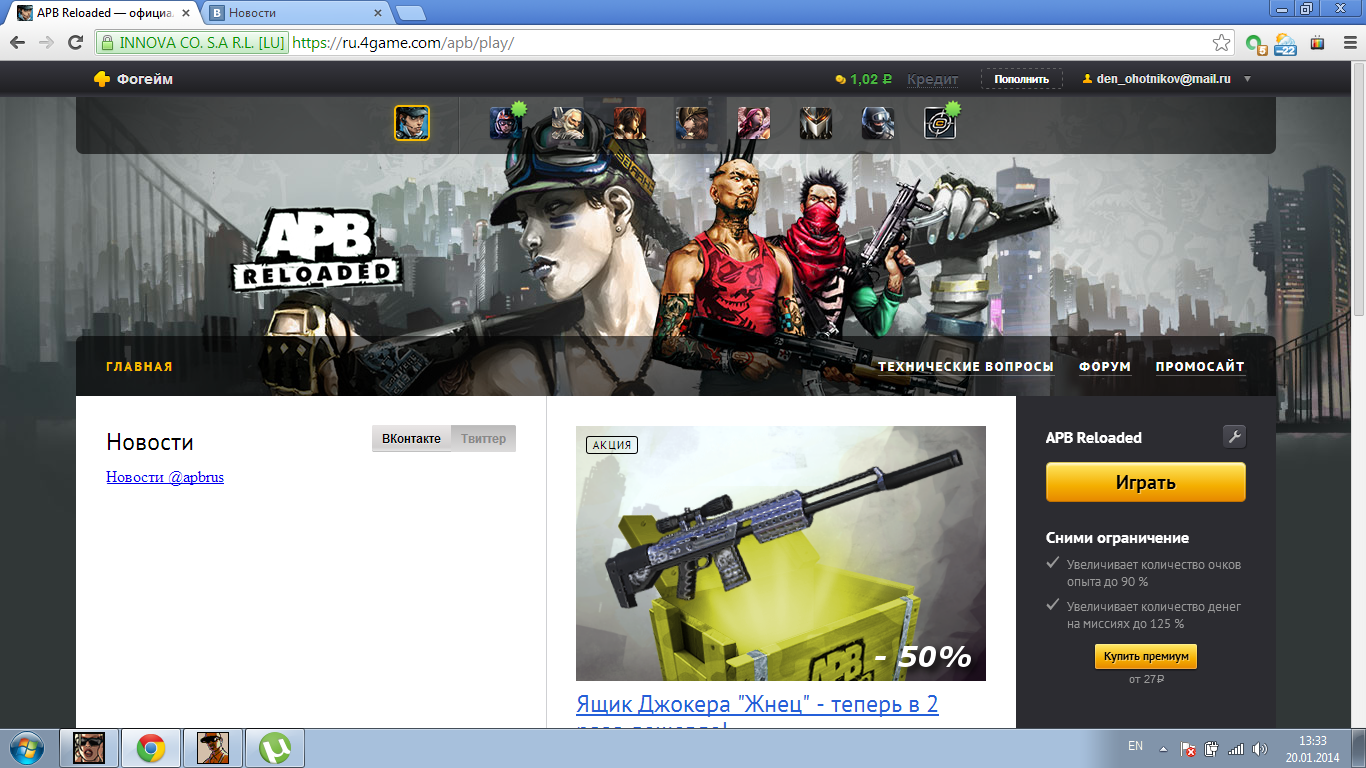Bookmark this page with the star icon

pos(1221,43)
